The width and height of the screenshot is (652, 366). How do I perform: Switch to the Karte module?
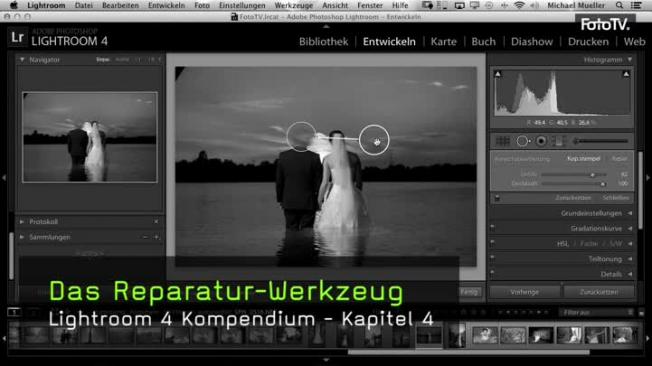(443, 42)
